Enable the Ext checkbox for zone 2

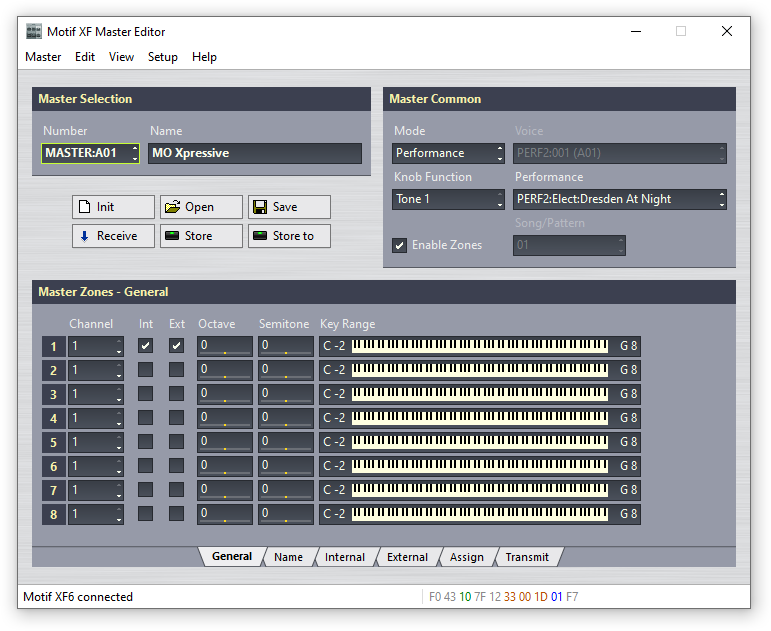click(x=177, y=370)
